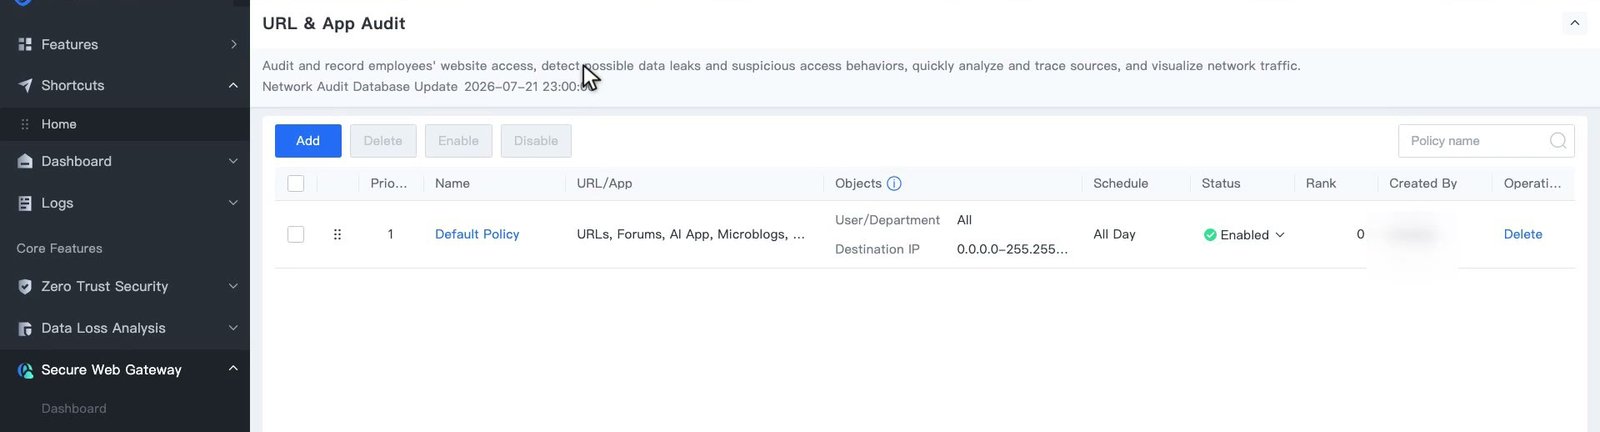Expand the Zero Trust Security chevron

click(233, 287)
